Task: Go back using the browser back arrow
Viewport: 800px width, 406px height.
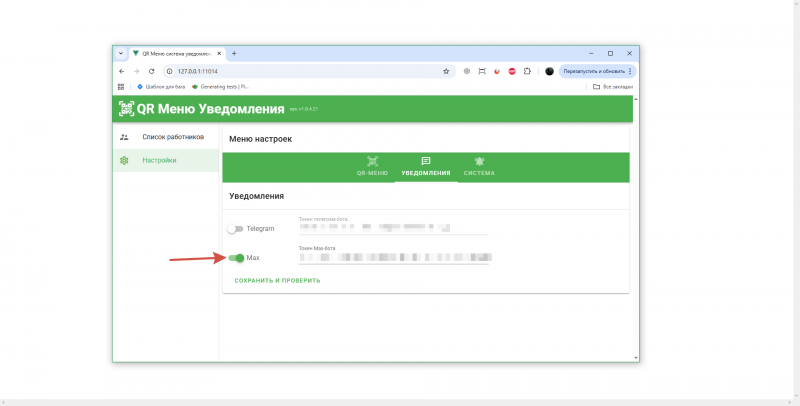Action: 122,71
